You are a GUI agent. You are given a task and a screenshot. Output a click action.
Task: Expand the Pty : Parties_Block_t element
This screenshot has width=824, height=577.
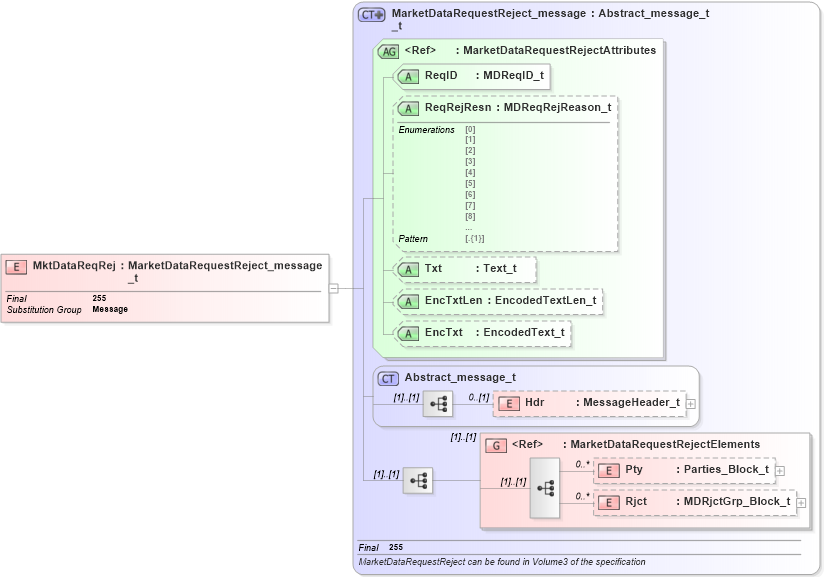coord(779,470)
